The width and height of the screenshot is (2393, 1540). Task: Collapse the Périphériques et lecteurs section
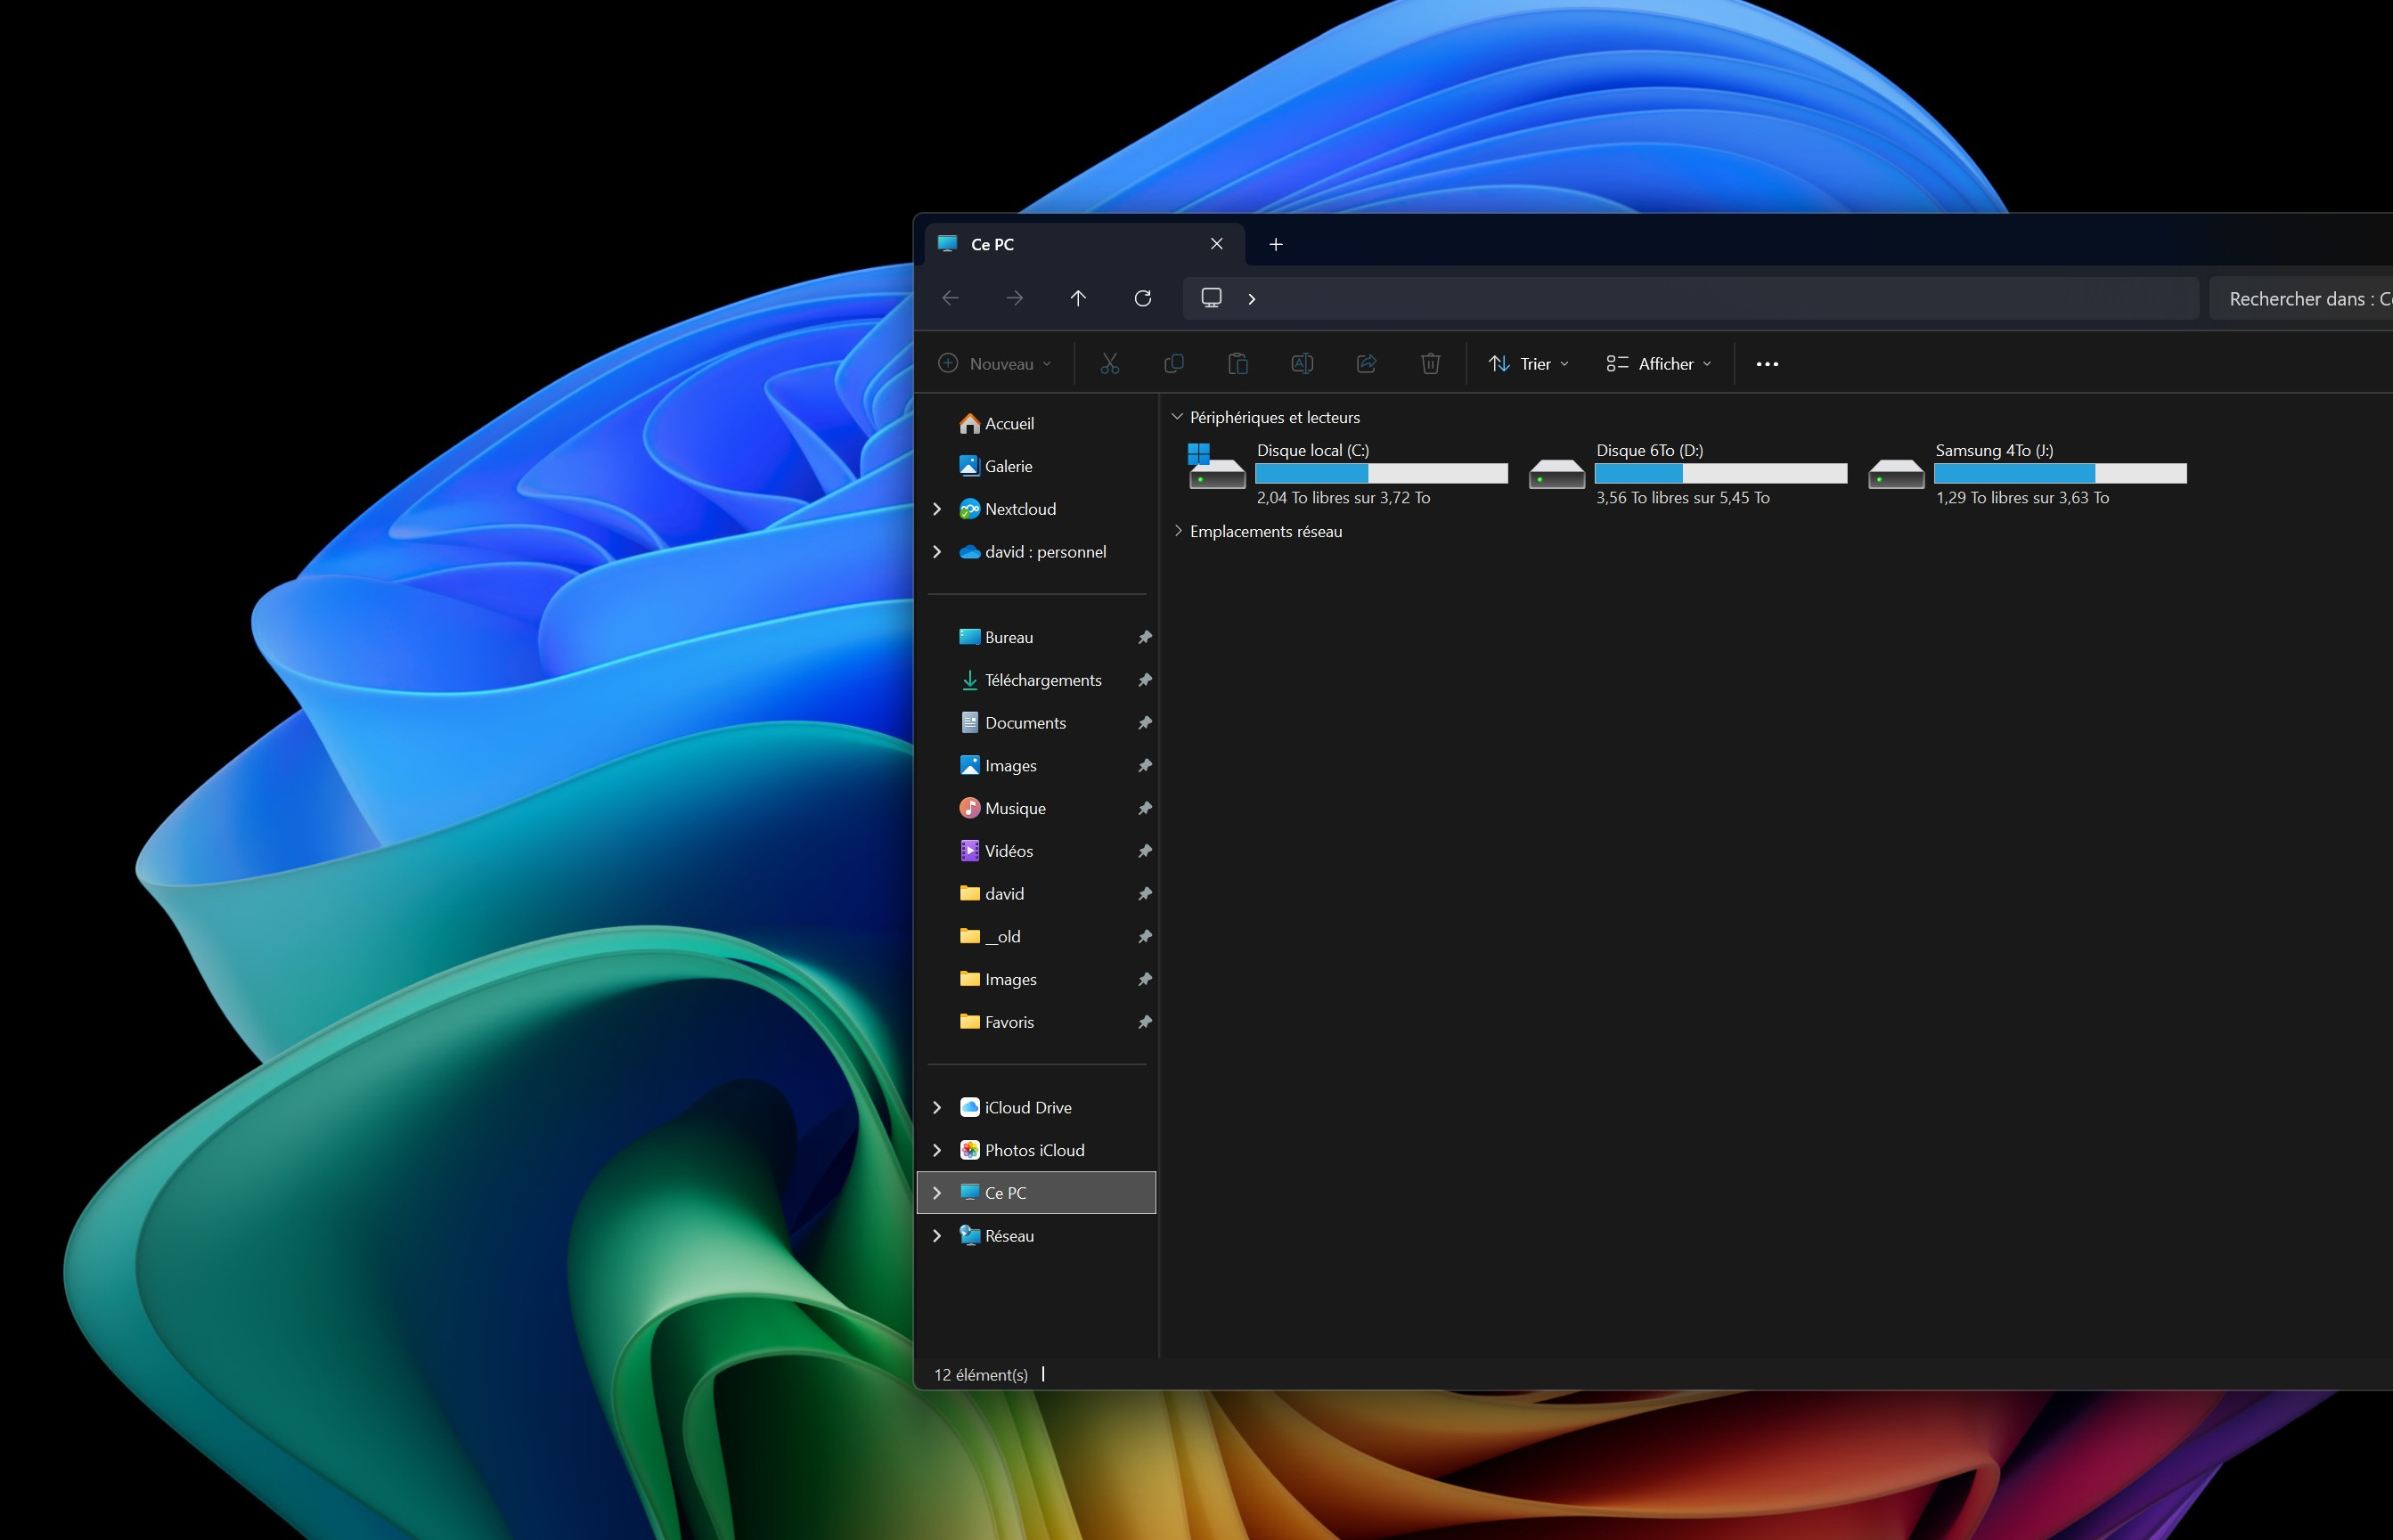coord(1178,417)
